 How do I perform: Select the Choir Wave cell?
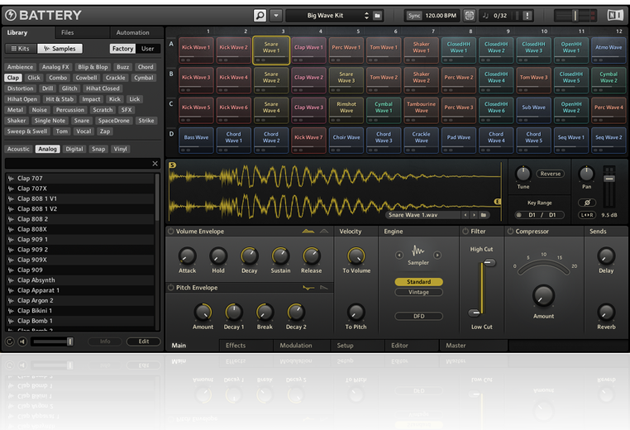click(x=346, y=140)
